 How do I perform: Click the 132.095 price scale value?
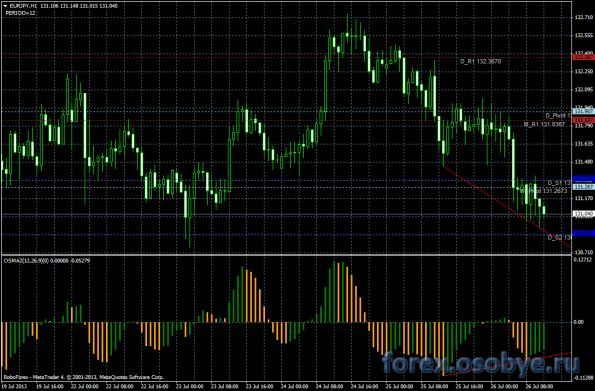click(583, 90)
